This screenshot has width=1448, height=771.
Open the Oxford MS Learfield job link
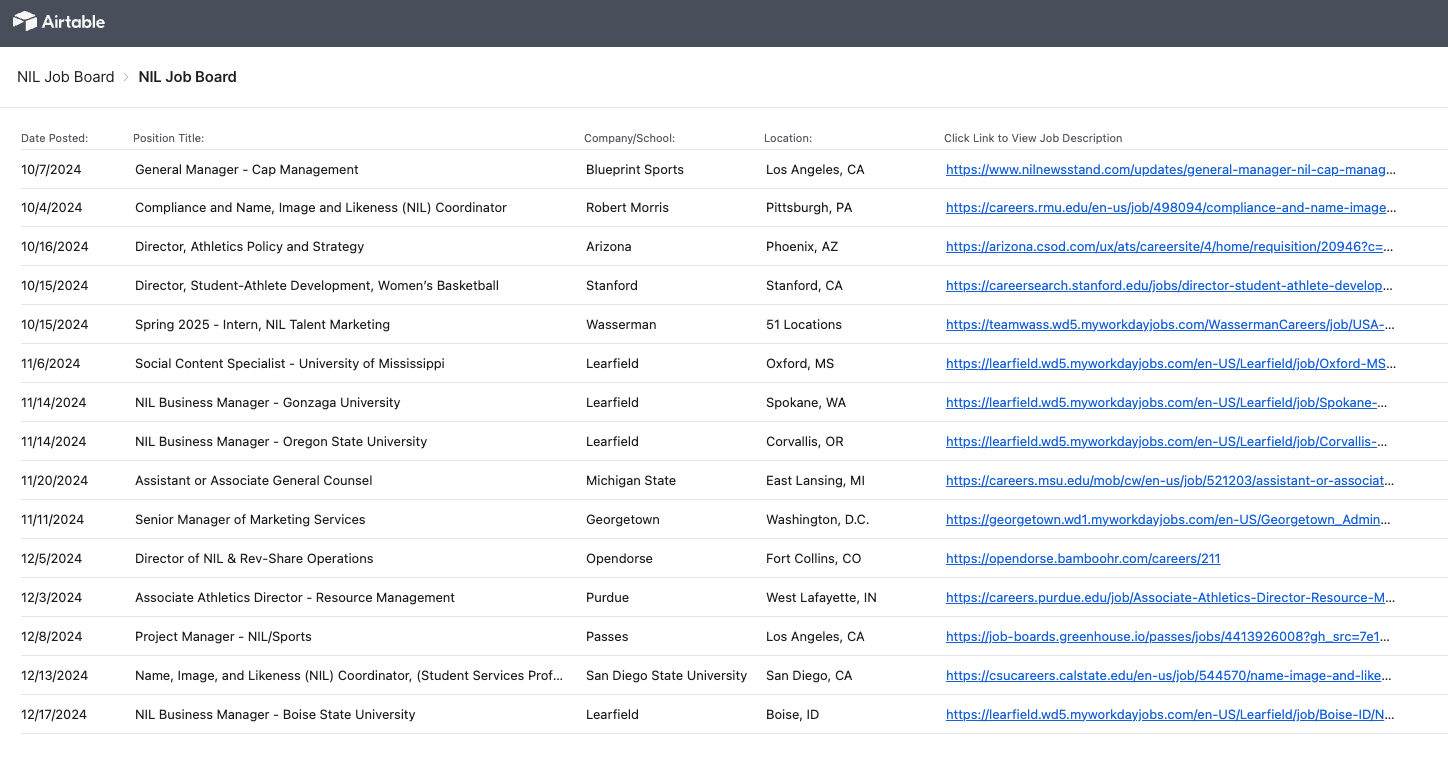(x=1168, y=363)
